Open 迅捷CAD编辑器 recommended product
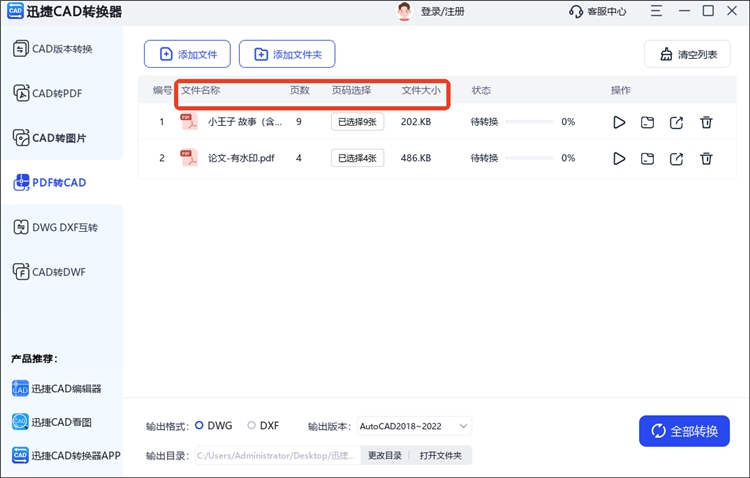750x478 pixels. pos(56,389)
